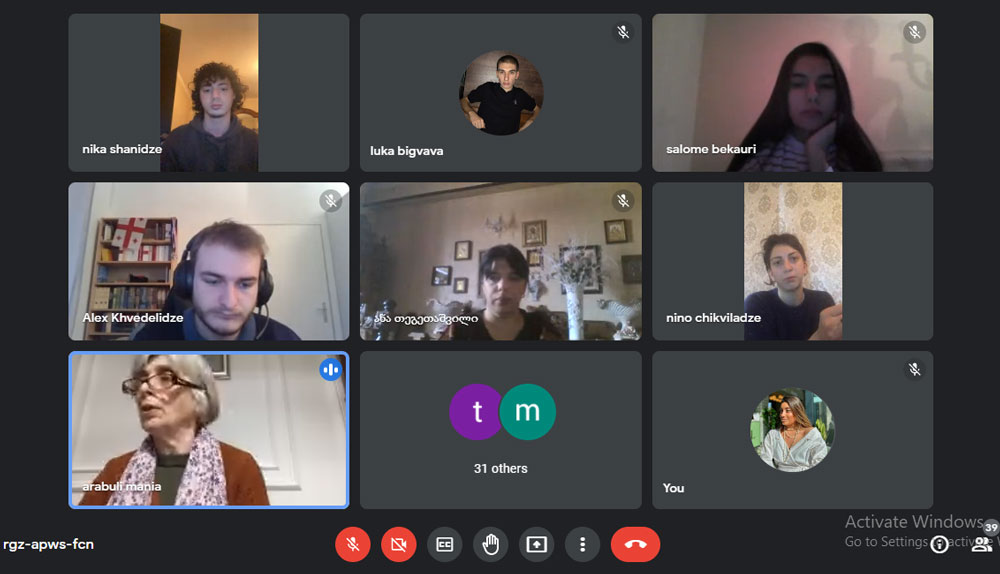Click muted mic icon on Alex Khvedelidze tile
The width and height of the screenshot is (1000, 574).
point(330,201)
